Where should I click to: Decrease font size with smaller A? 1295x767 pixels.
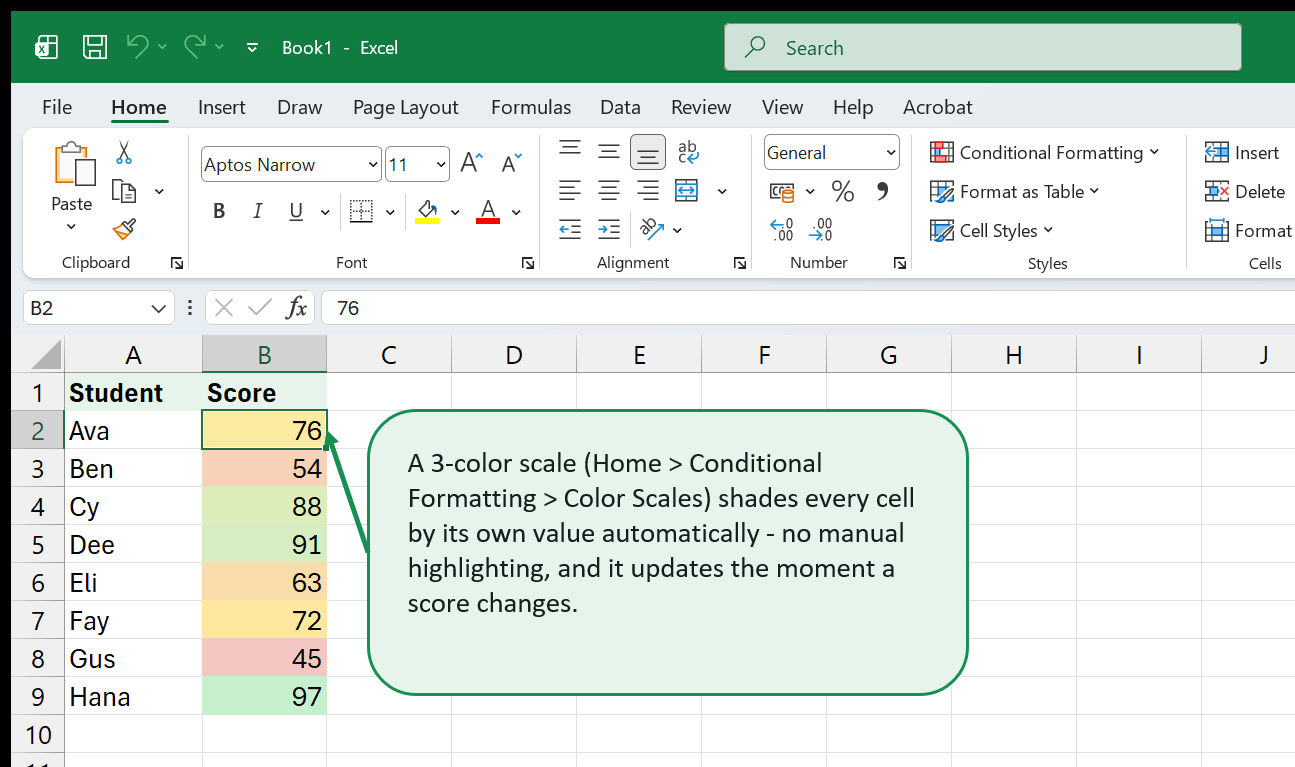[x=511, y=164]
